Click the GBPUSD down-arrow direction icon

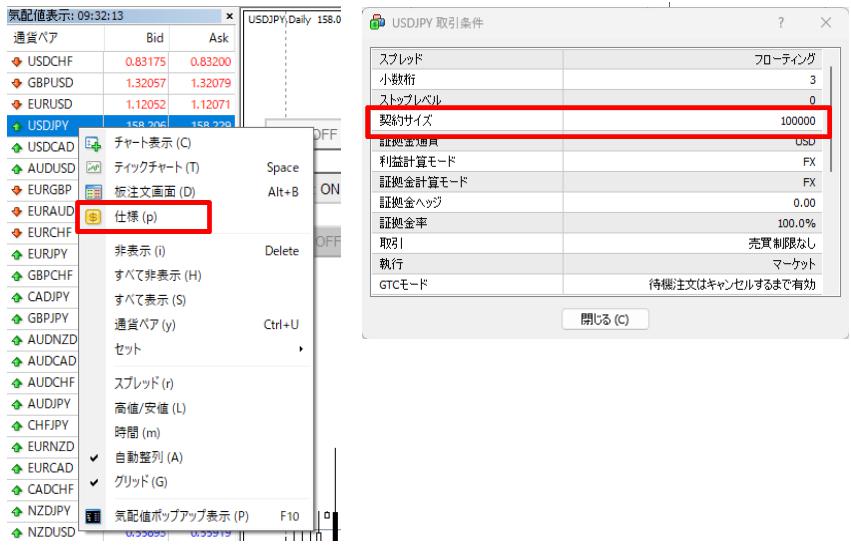pos(17,83)
